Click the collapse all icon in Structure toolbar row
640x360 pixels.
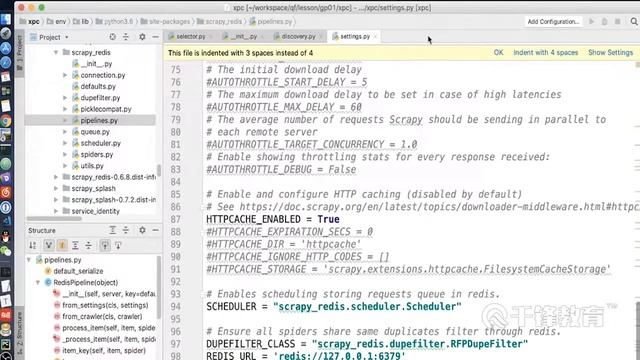[89, 245]
